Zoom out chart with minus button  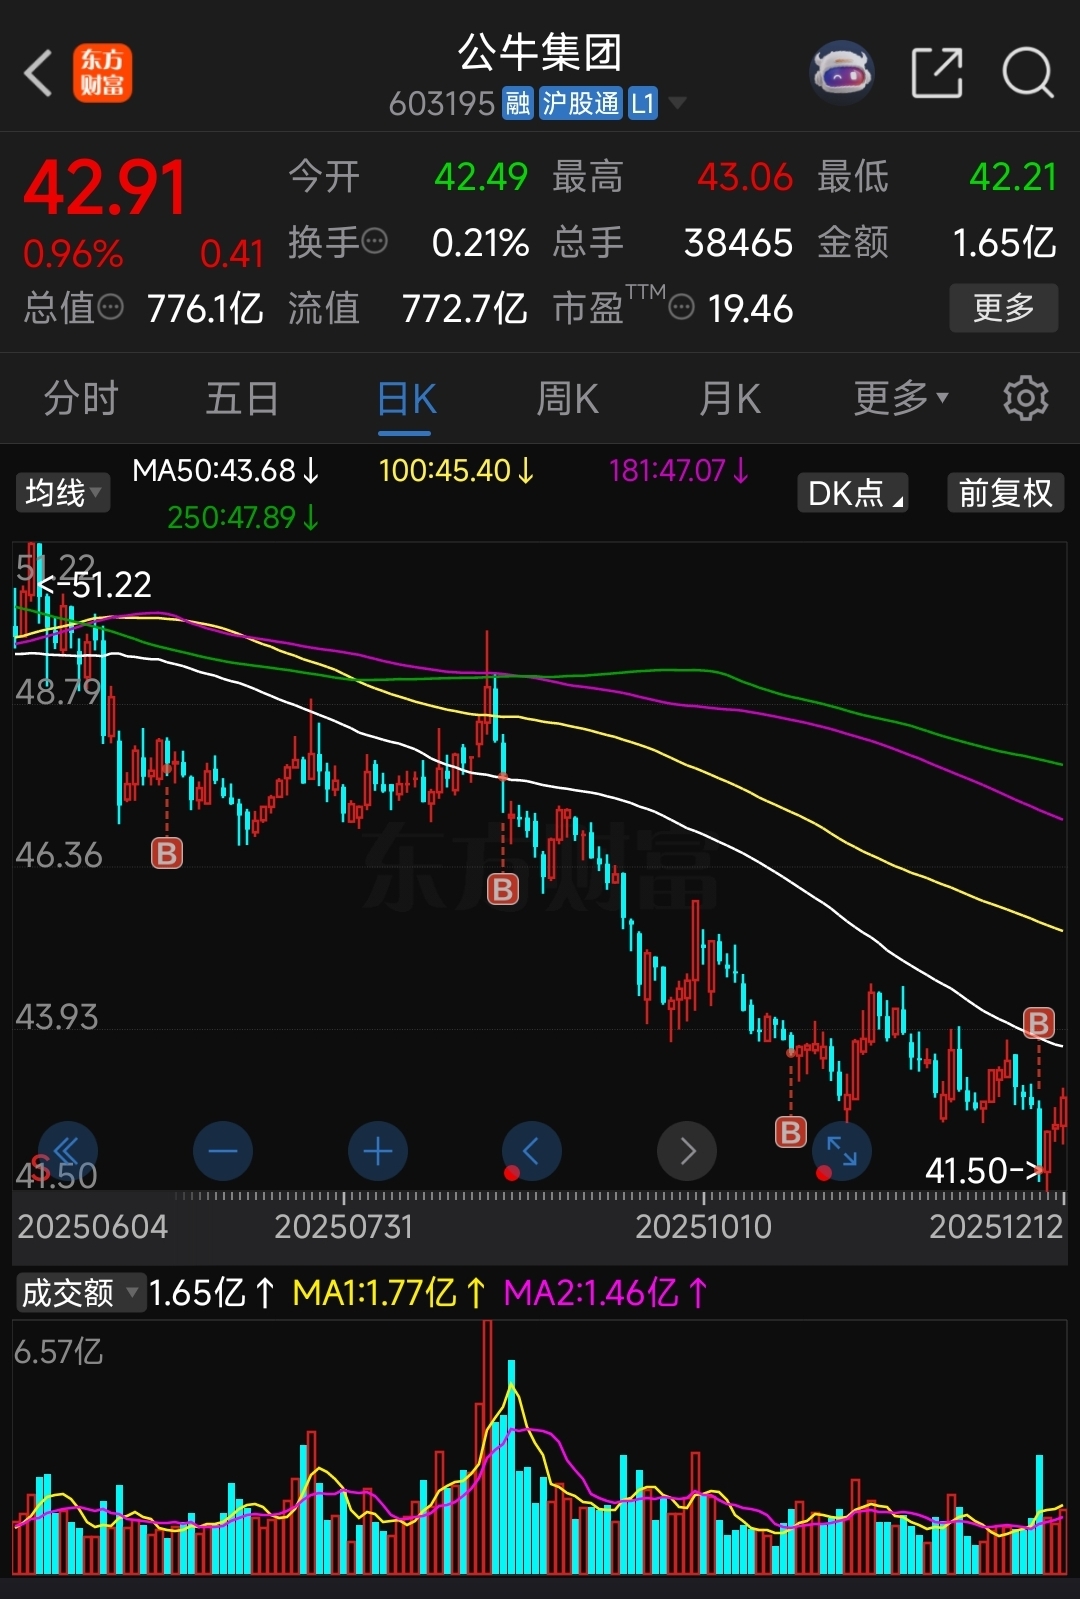pos(223,1151)
